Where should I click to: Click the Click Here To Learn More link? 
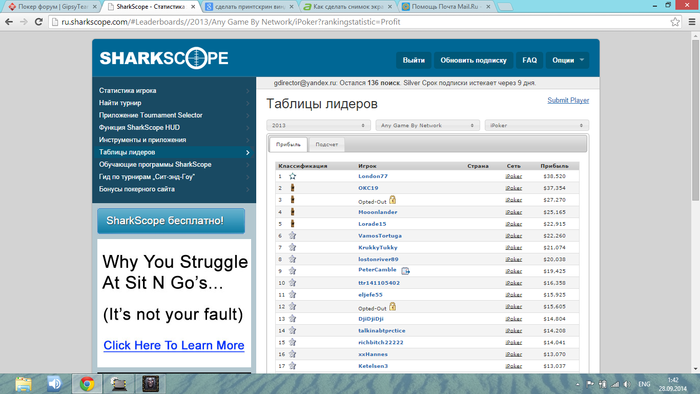(x=174, y=345)
